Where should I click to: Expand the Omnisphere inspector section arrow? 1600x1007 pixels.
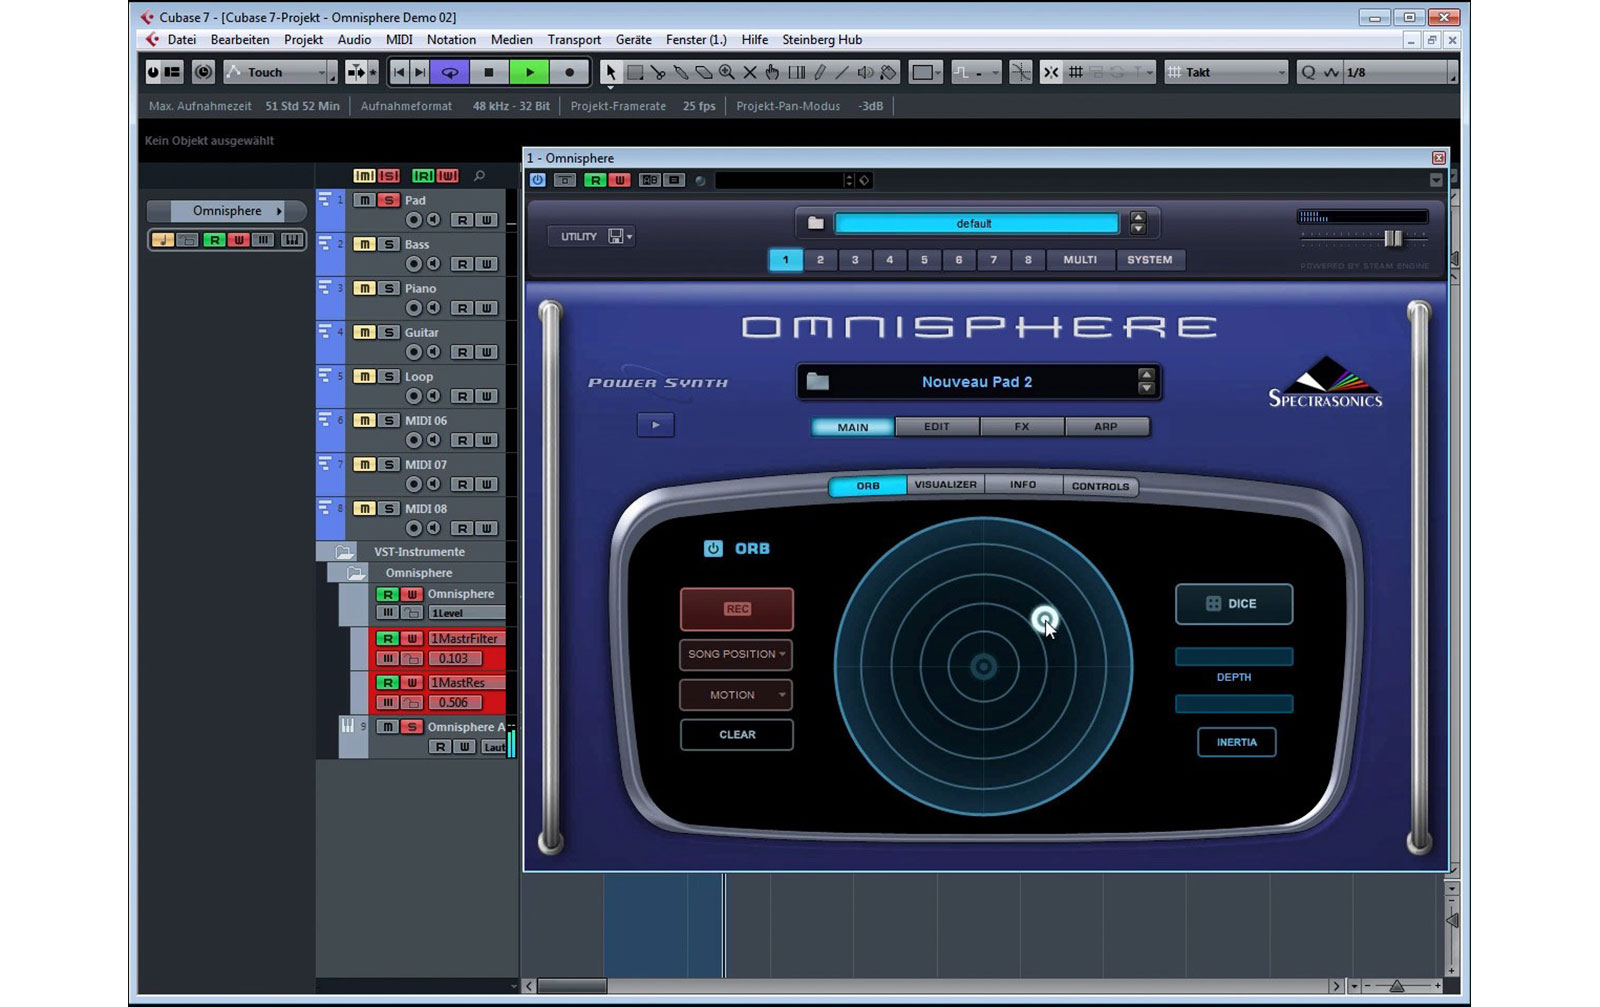pyautogui.click(x=279, y=211)
